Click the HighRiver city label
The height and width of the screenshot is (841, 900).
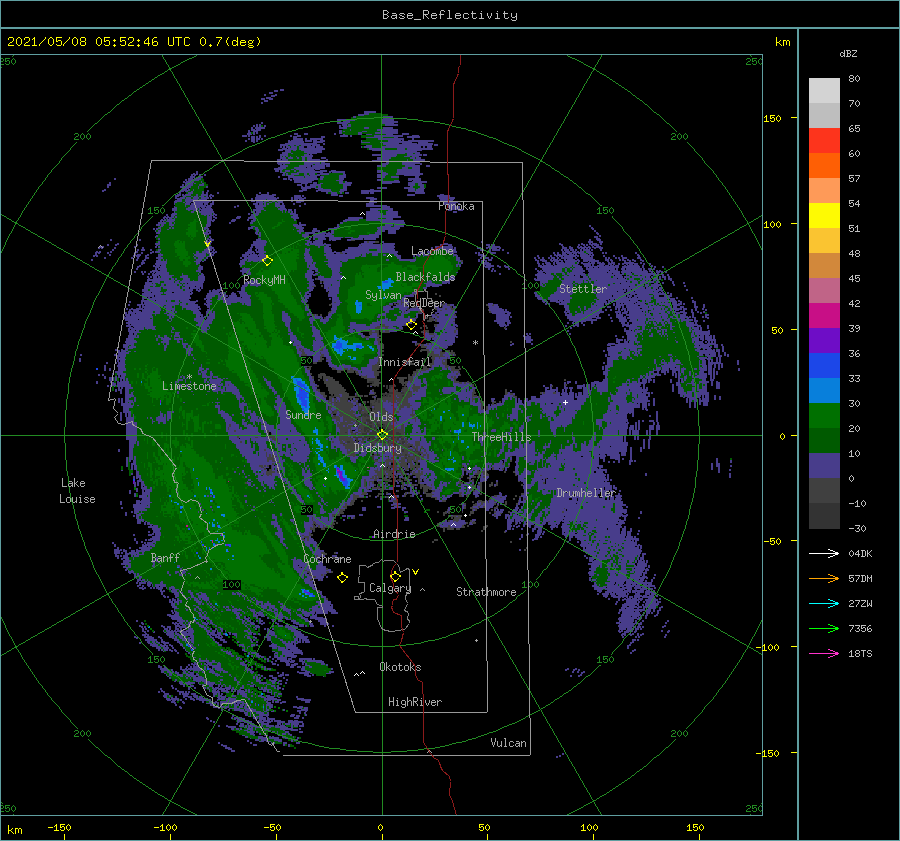point(415,702)
